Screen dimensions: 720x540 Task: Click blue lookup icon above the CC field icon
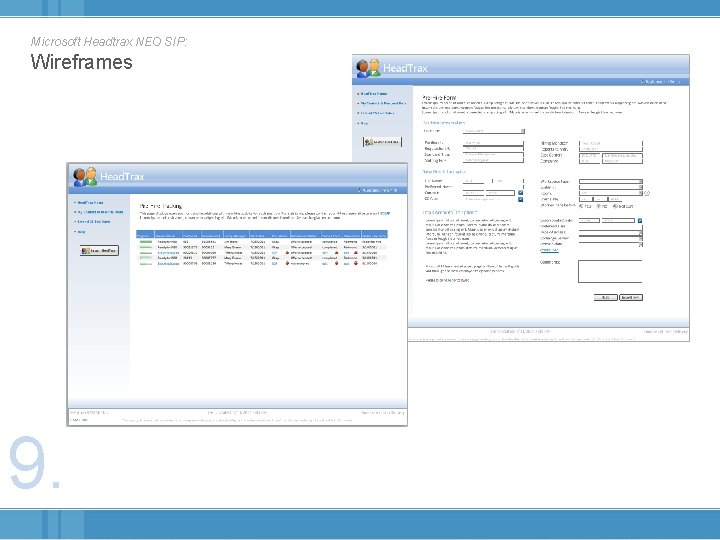click(520, 192)
